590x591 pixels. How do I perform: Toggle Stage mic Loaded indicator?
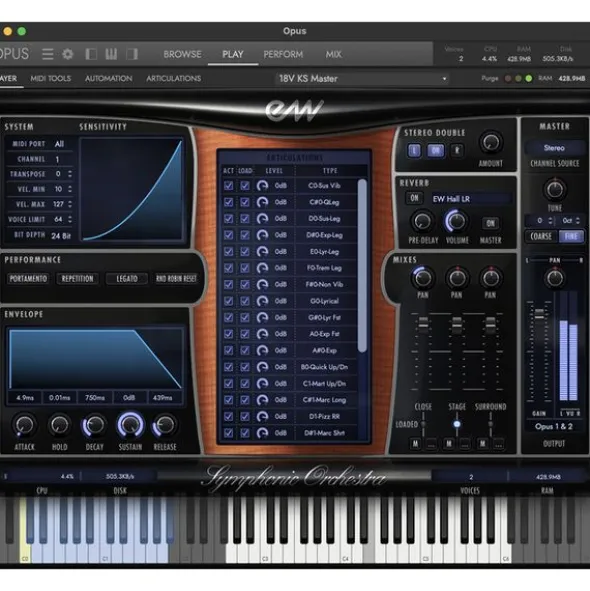457,424
